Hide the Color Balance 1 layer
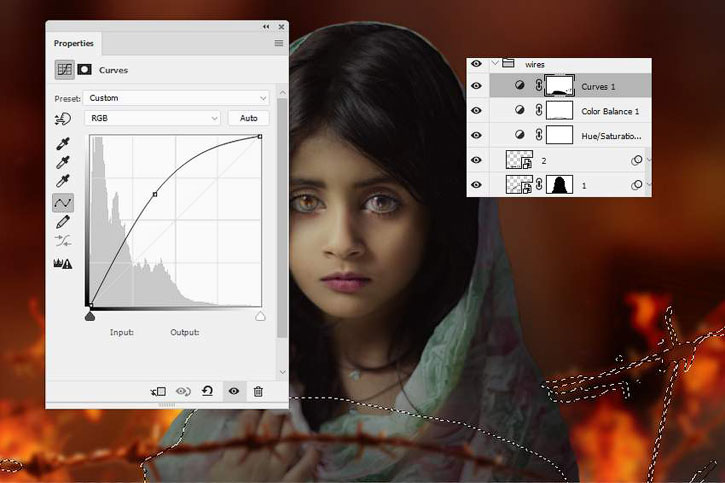The image size is (725, 483). click(x=476, y=110)
